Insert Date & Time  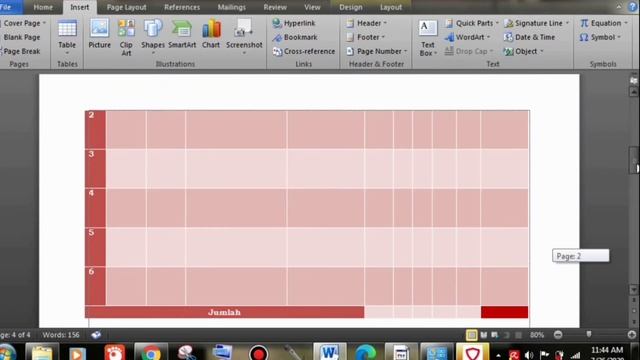529,37
